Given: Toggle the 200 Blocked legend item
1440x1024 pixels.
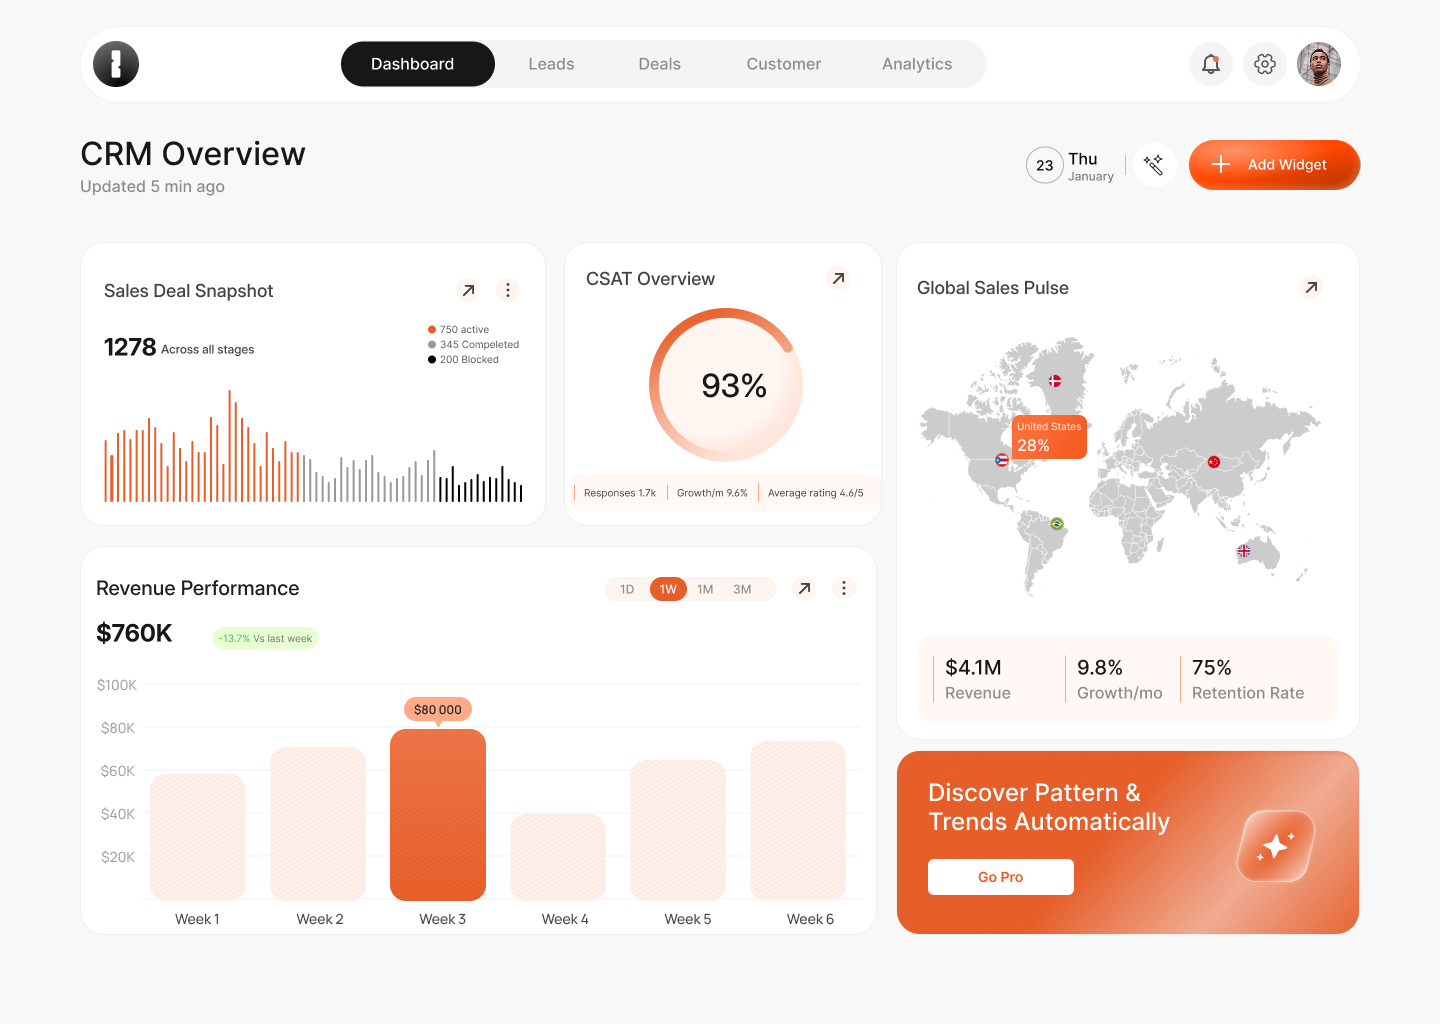Looking at the screenshot, I should (463, 359).
